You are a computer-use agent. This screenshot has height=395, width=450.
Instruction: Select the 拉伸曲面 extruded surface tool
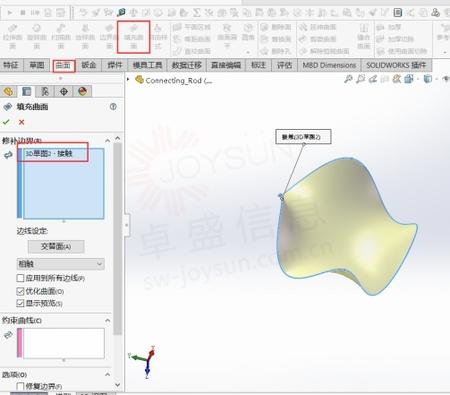(12, 36)
